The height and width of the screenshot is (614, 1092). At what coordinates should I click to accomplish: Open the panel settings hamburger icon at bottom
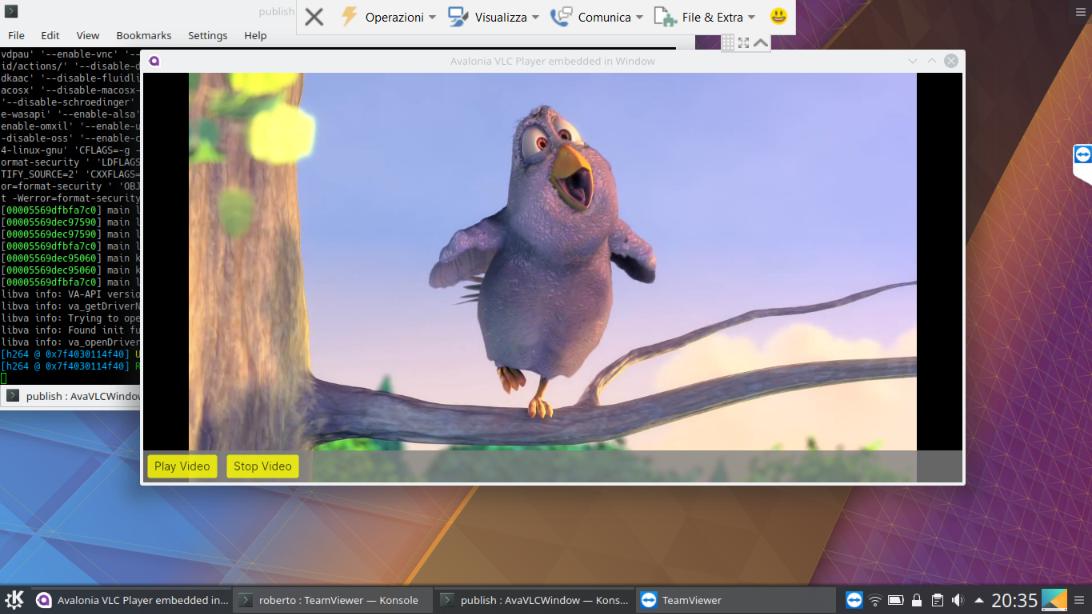(1079, 600)
